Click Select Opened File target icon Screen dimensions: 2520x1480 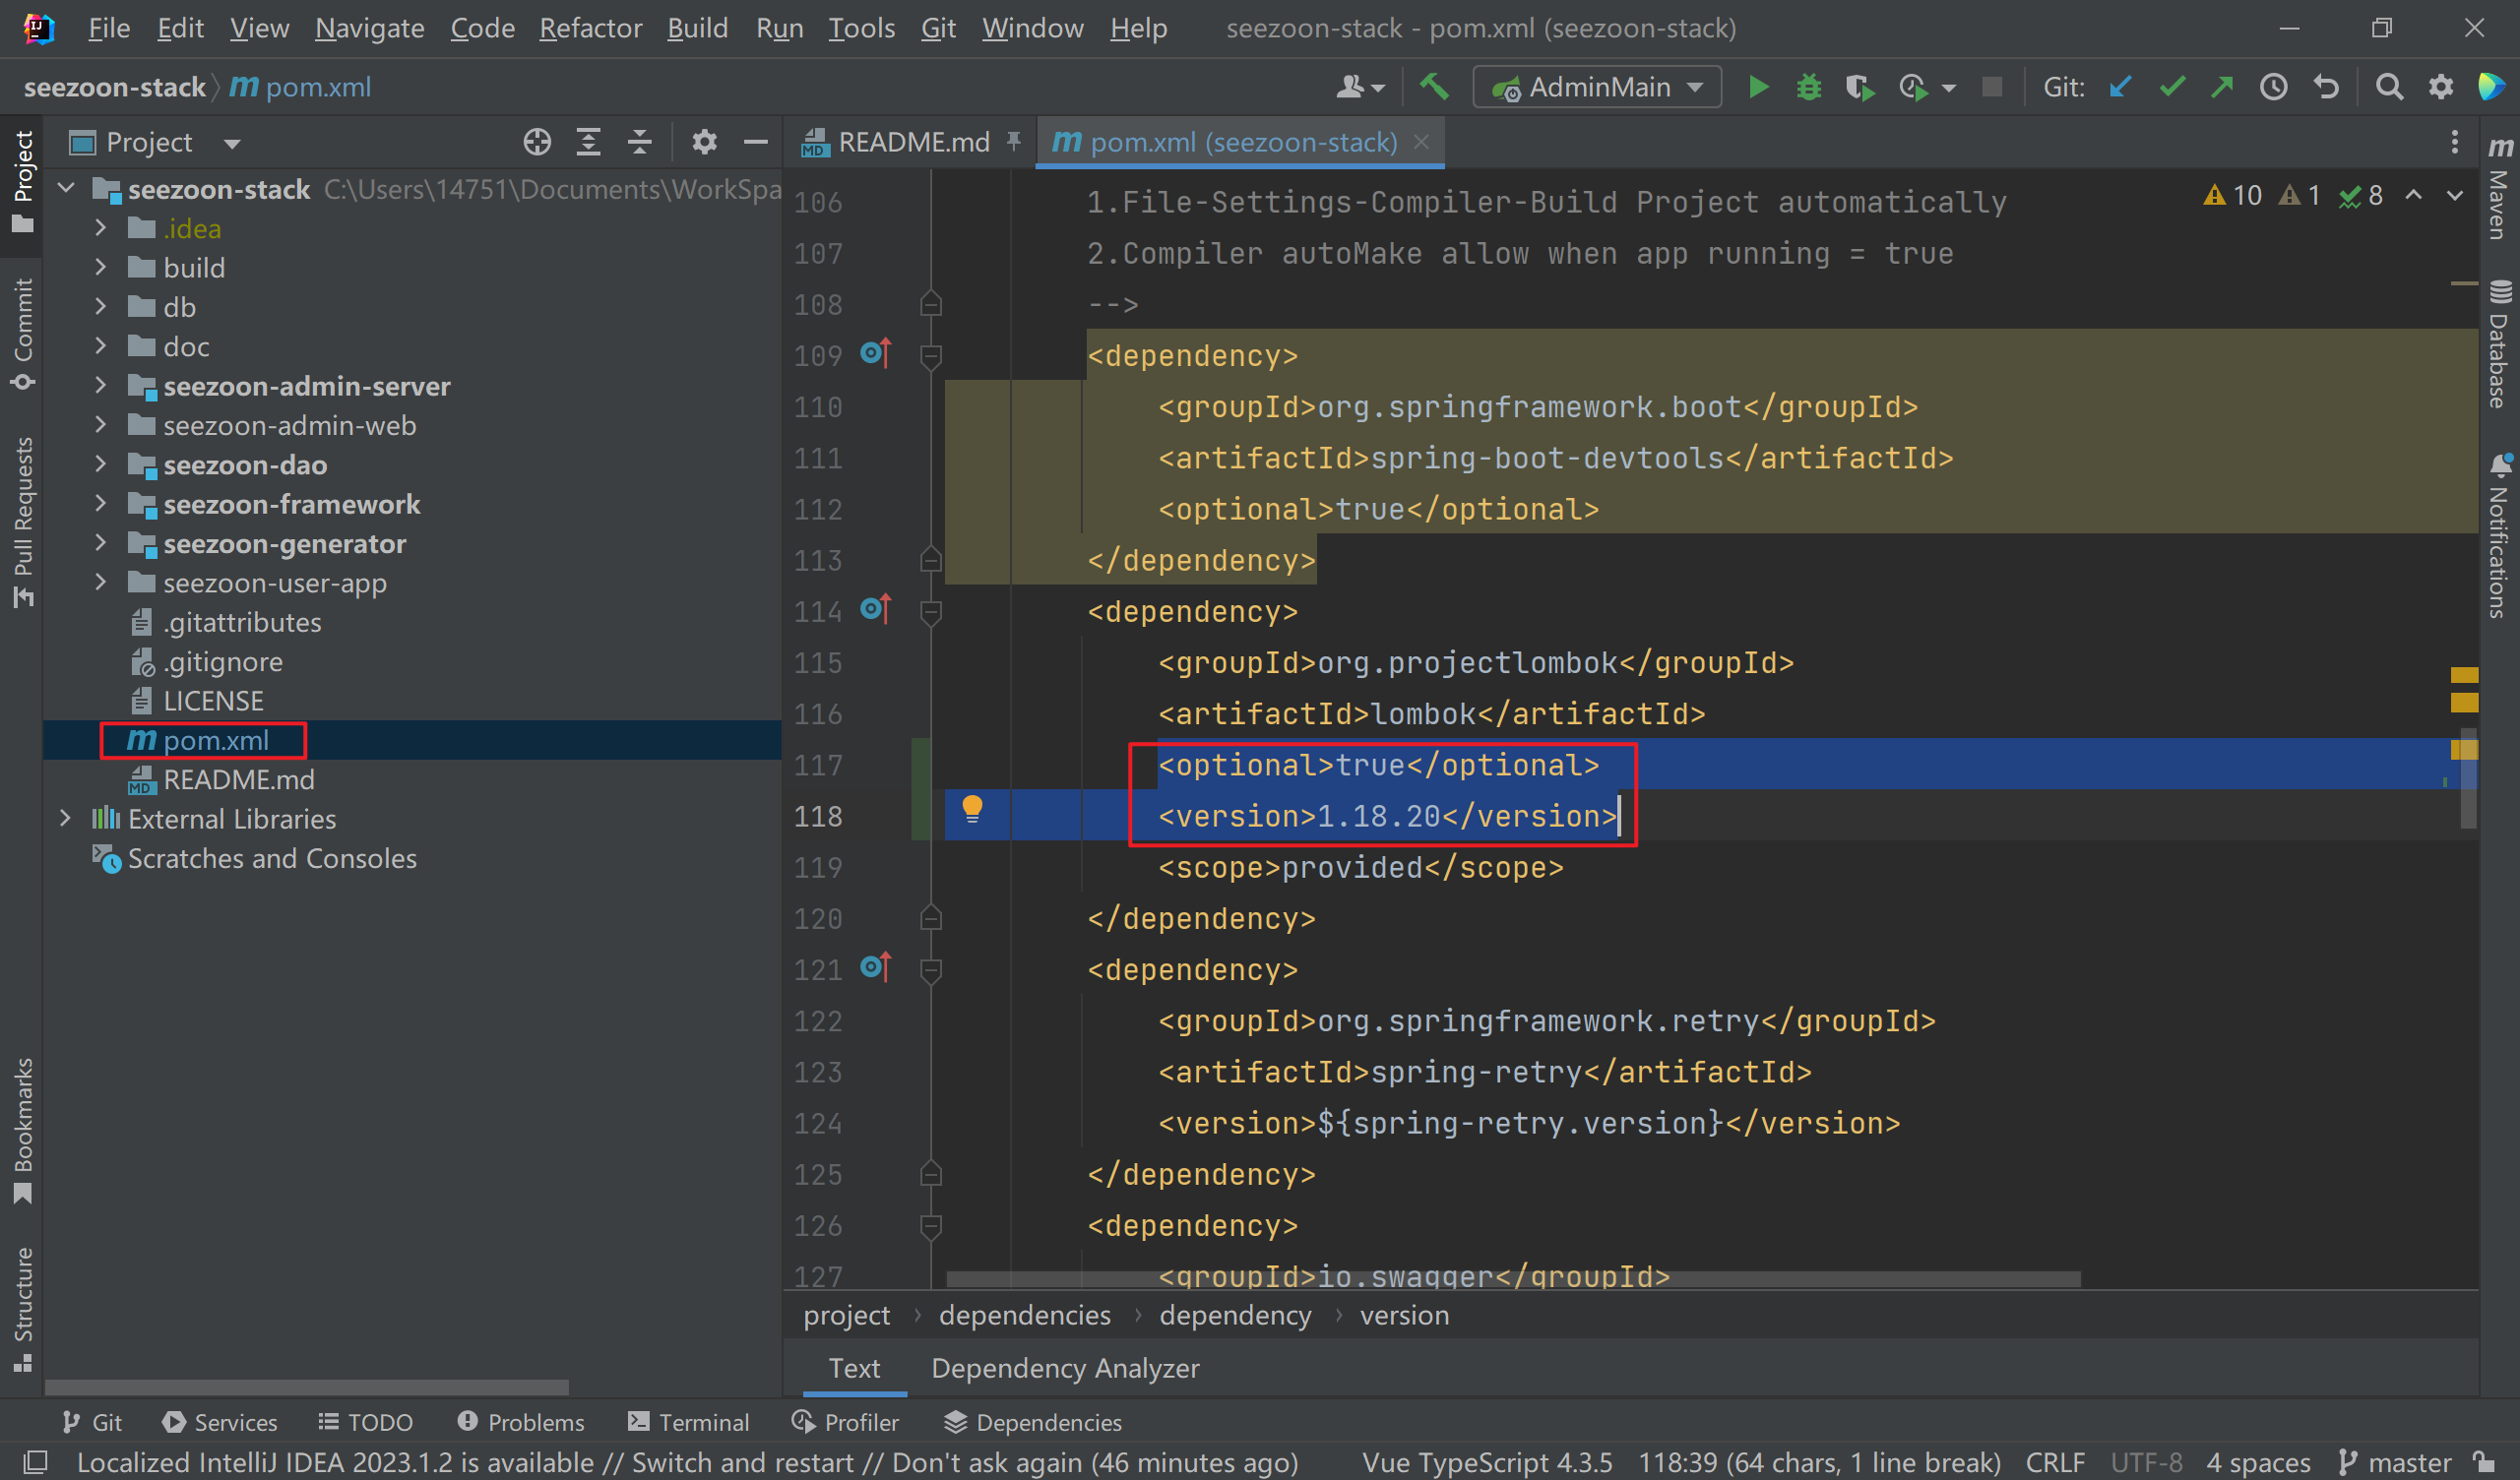tap(537, 143)
